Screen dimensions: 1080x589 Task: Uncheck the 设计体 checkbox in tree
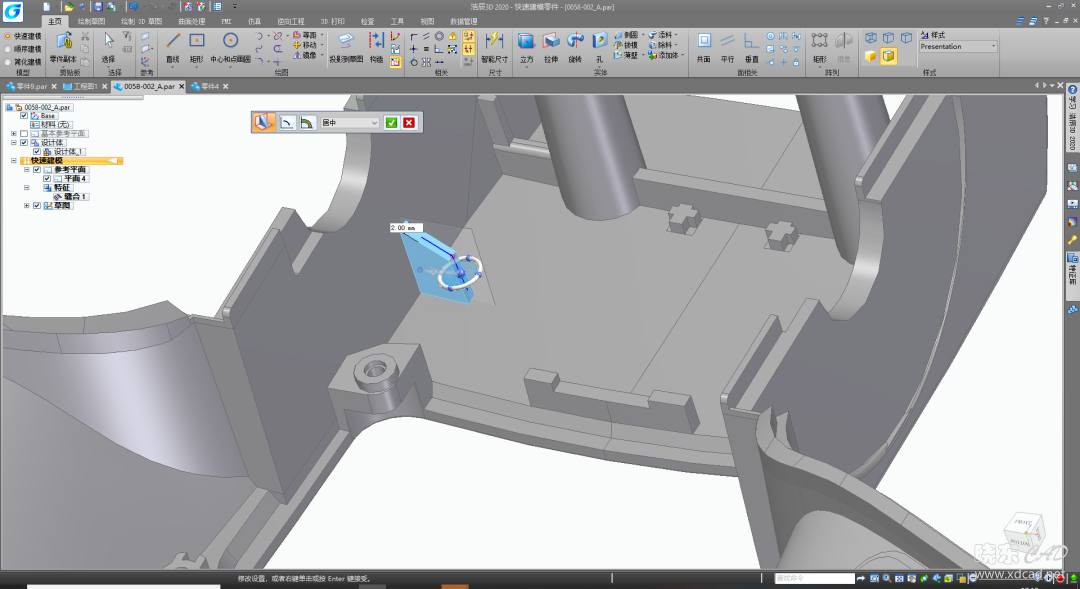[24, 143]
